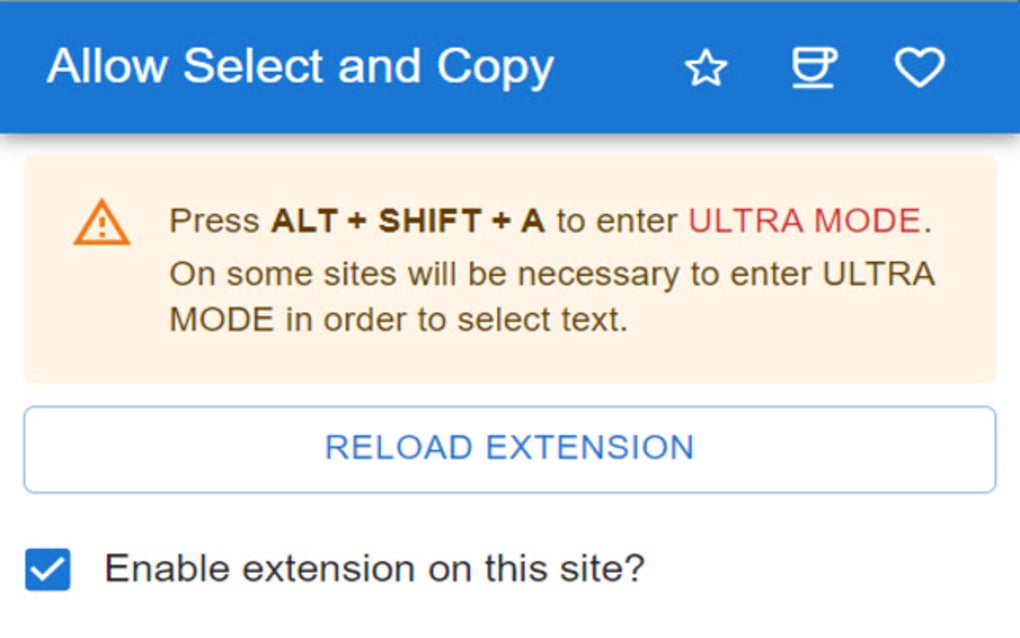The height and width of the screenshot is (638, 1020).
Task: Click the favorite heart icon at top right
Action: pos(918,67)
